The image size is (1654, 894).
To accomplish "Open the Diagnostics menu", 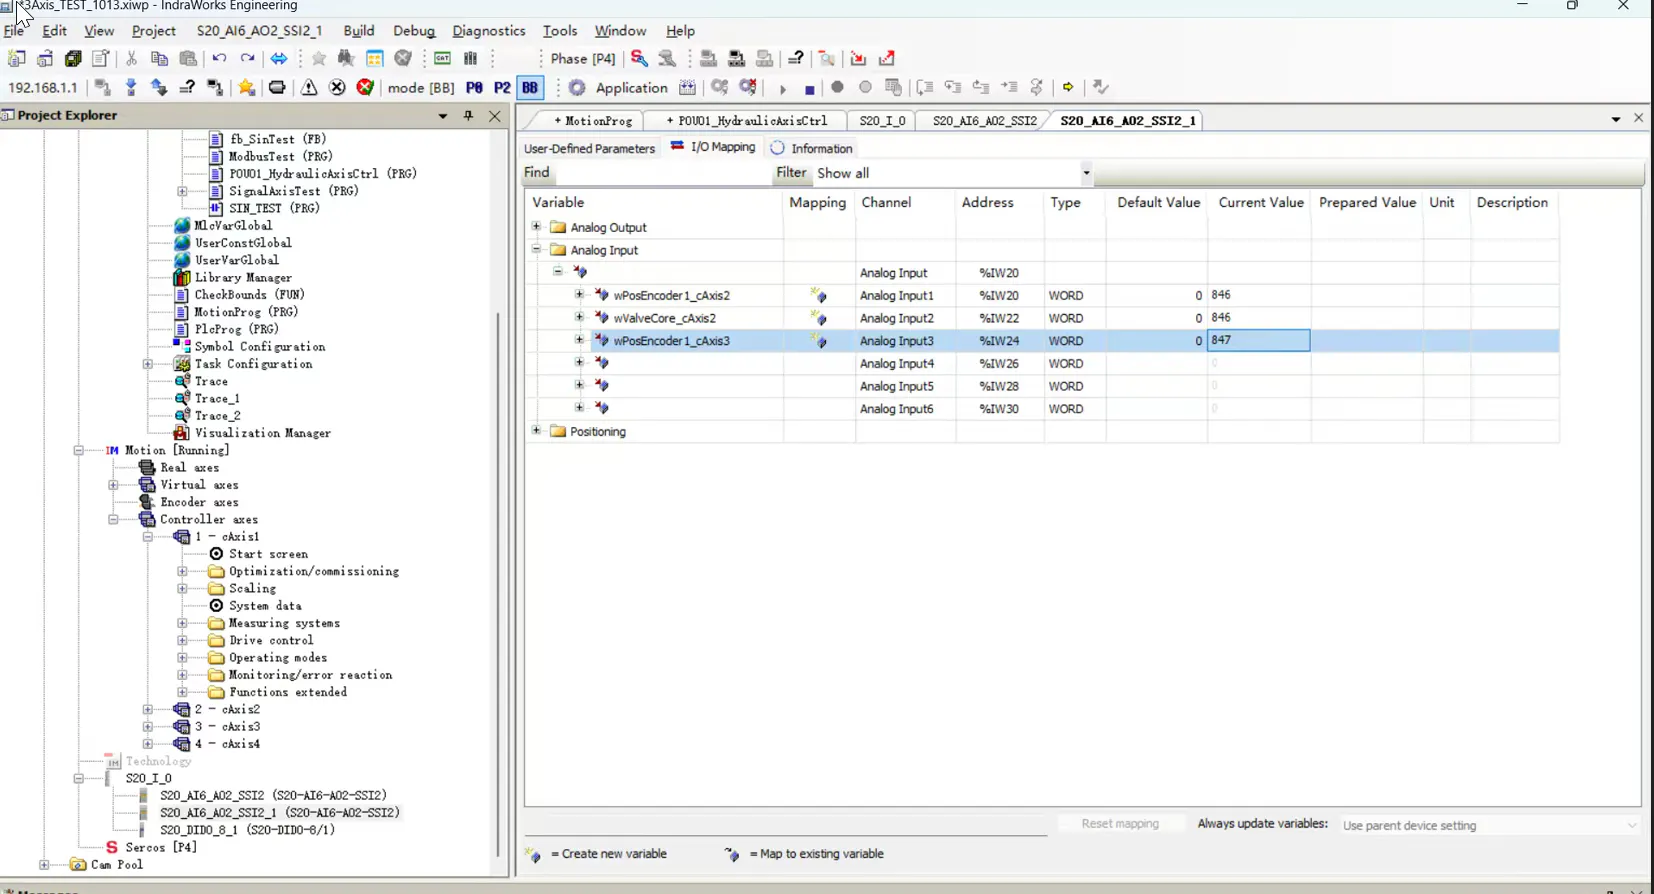I will (488, 31).
